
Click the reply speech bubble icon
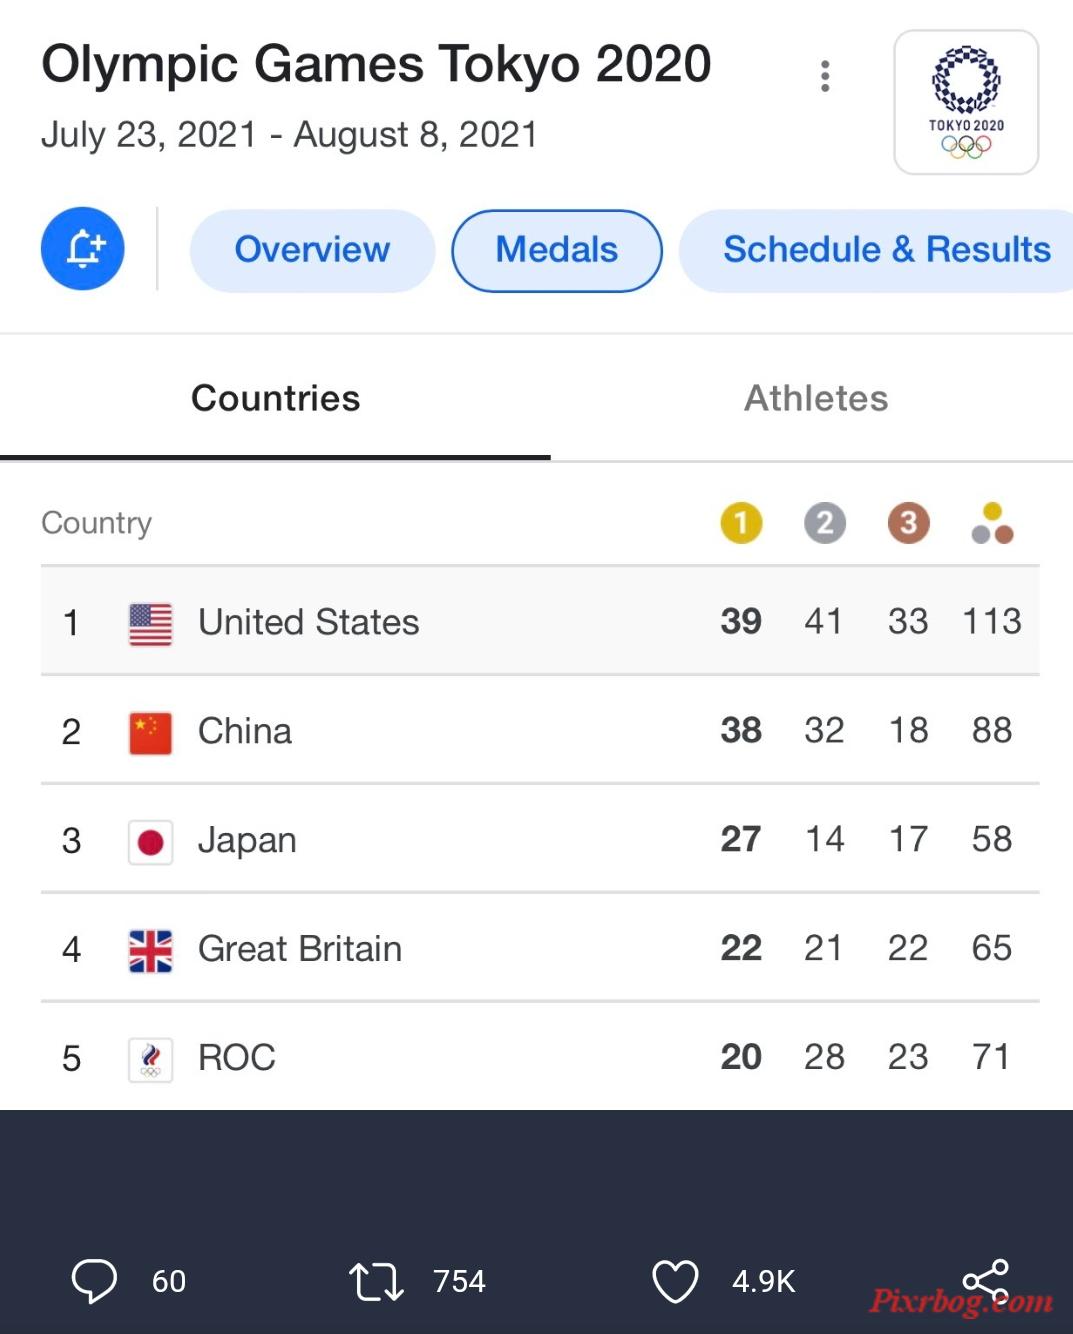(94, 1281)
